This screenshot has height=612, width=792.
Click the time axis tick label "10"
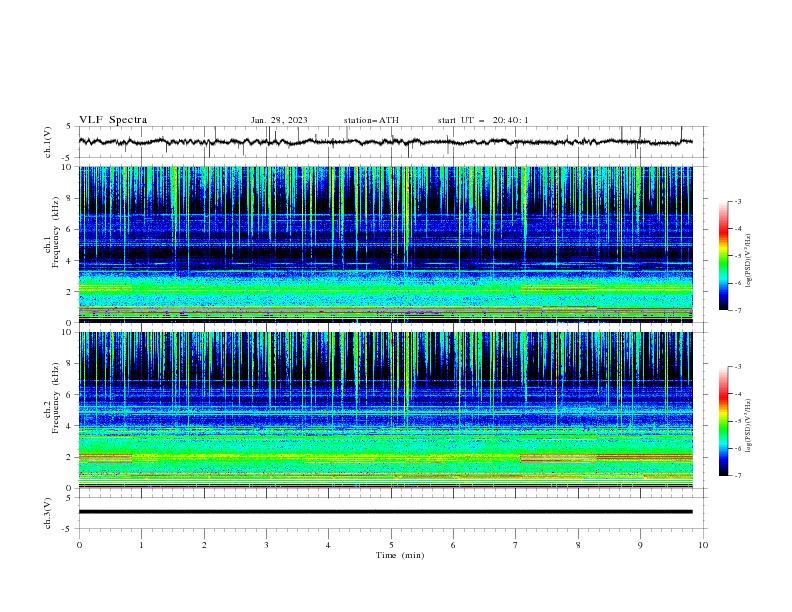703,545
